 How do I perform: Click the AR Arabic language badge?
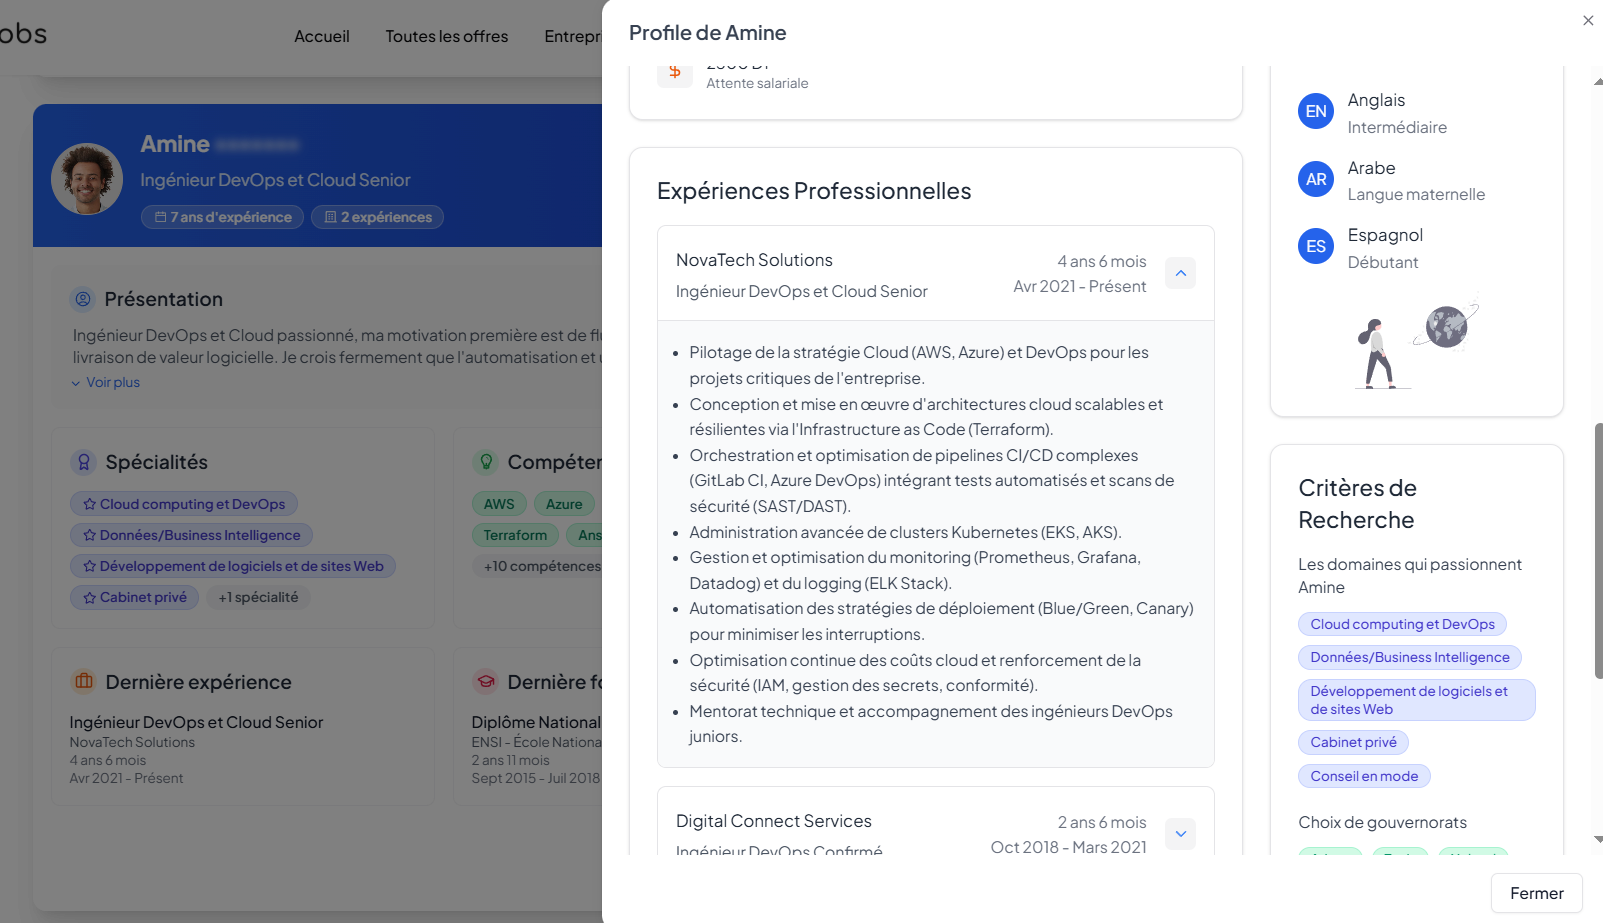click(1316, 179)
